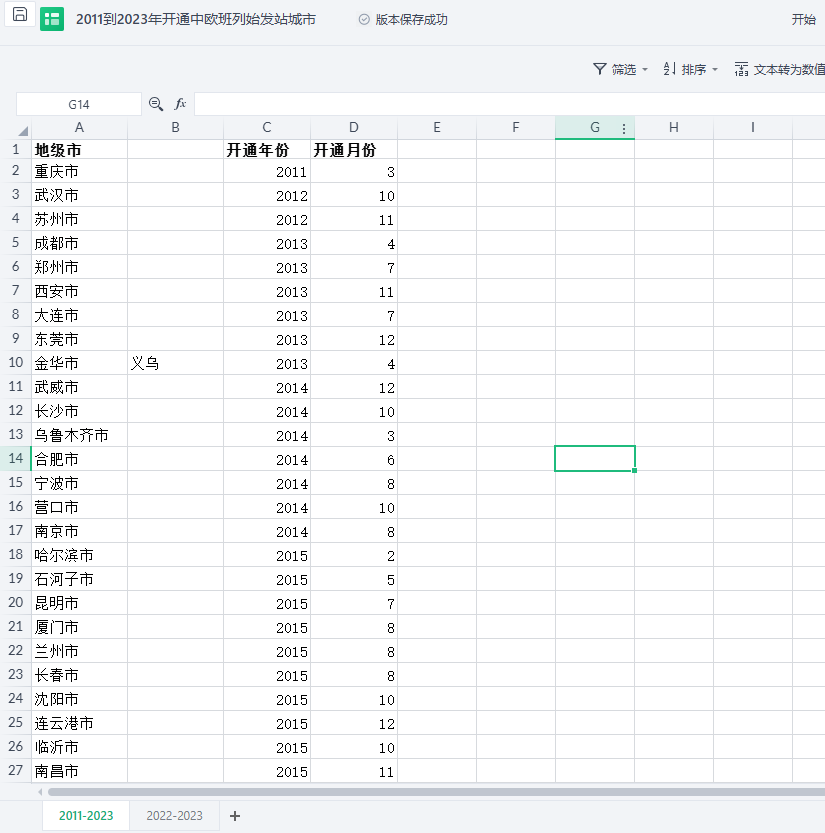Image resolution: width=825 pixels, height=833 pixels.
Task: Click the cell 宁波市
Action: pos(79,483)
